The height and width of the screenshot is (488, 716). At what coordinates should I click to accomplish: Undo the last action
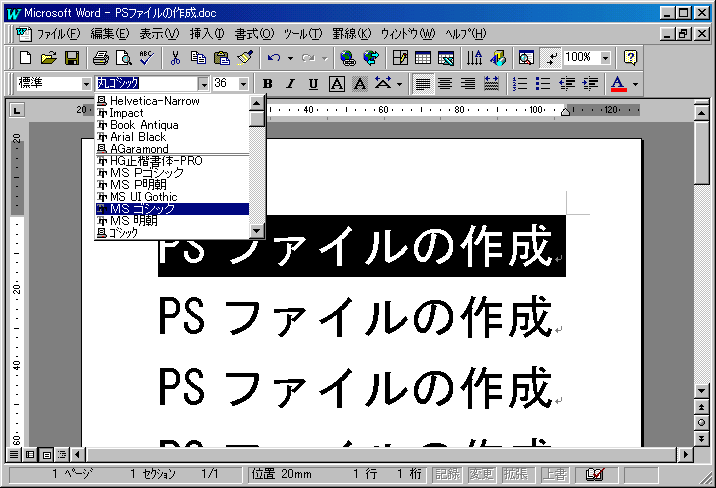tap(274, 58)
